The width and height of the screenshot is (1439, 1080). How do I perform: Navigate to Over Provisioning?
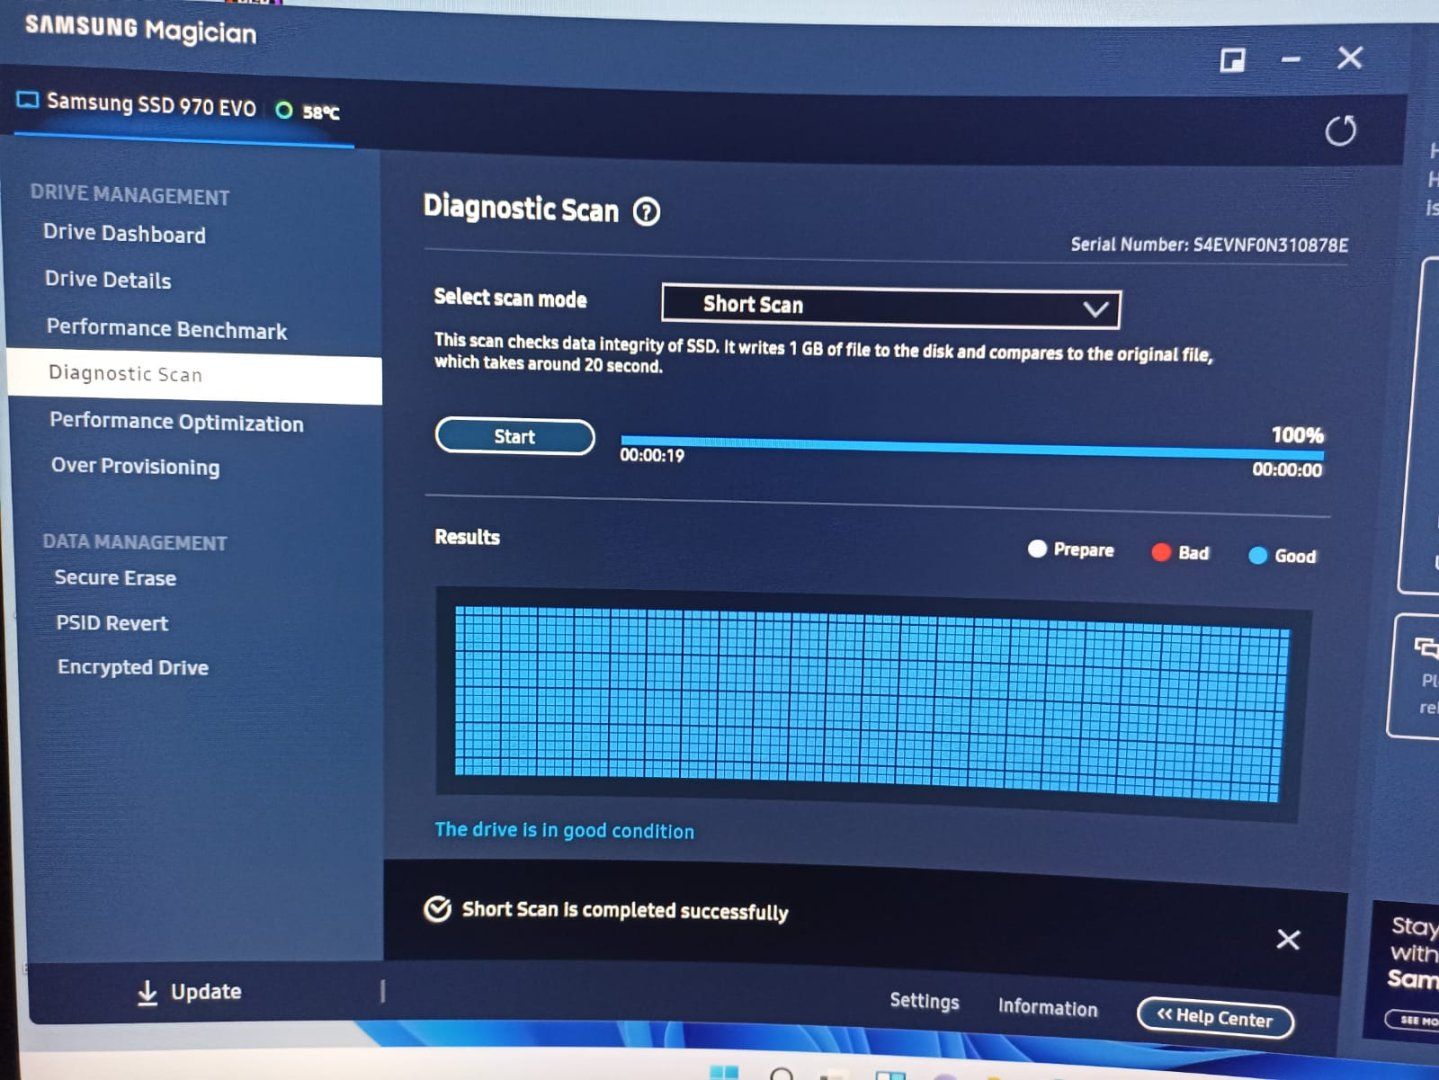[x=135, y=466]
